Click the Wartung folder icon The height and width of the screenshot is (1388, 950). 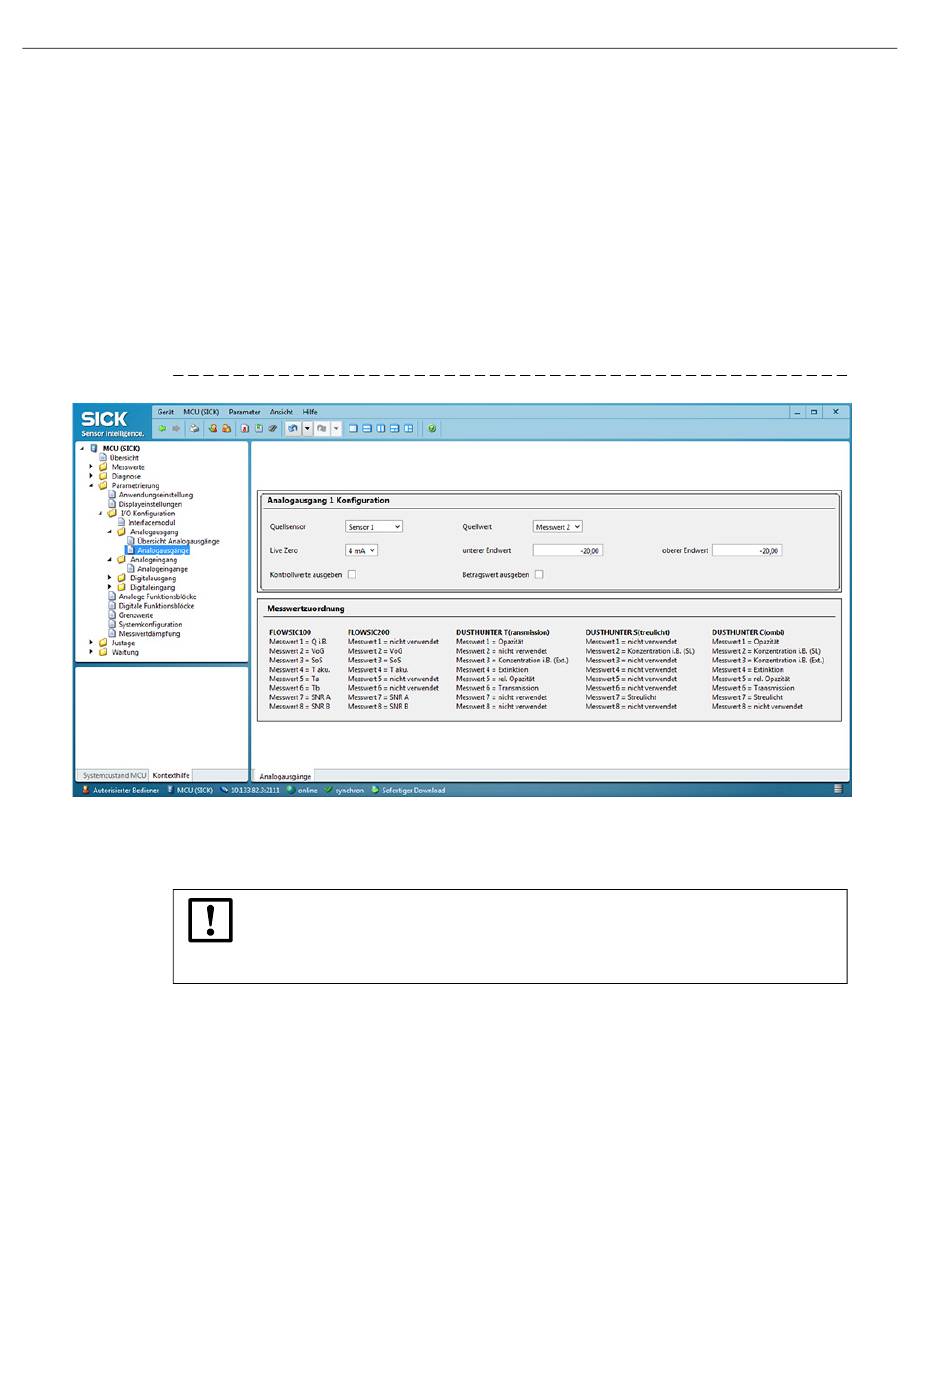point(103,652)
